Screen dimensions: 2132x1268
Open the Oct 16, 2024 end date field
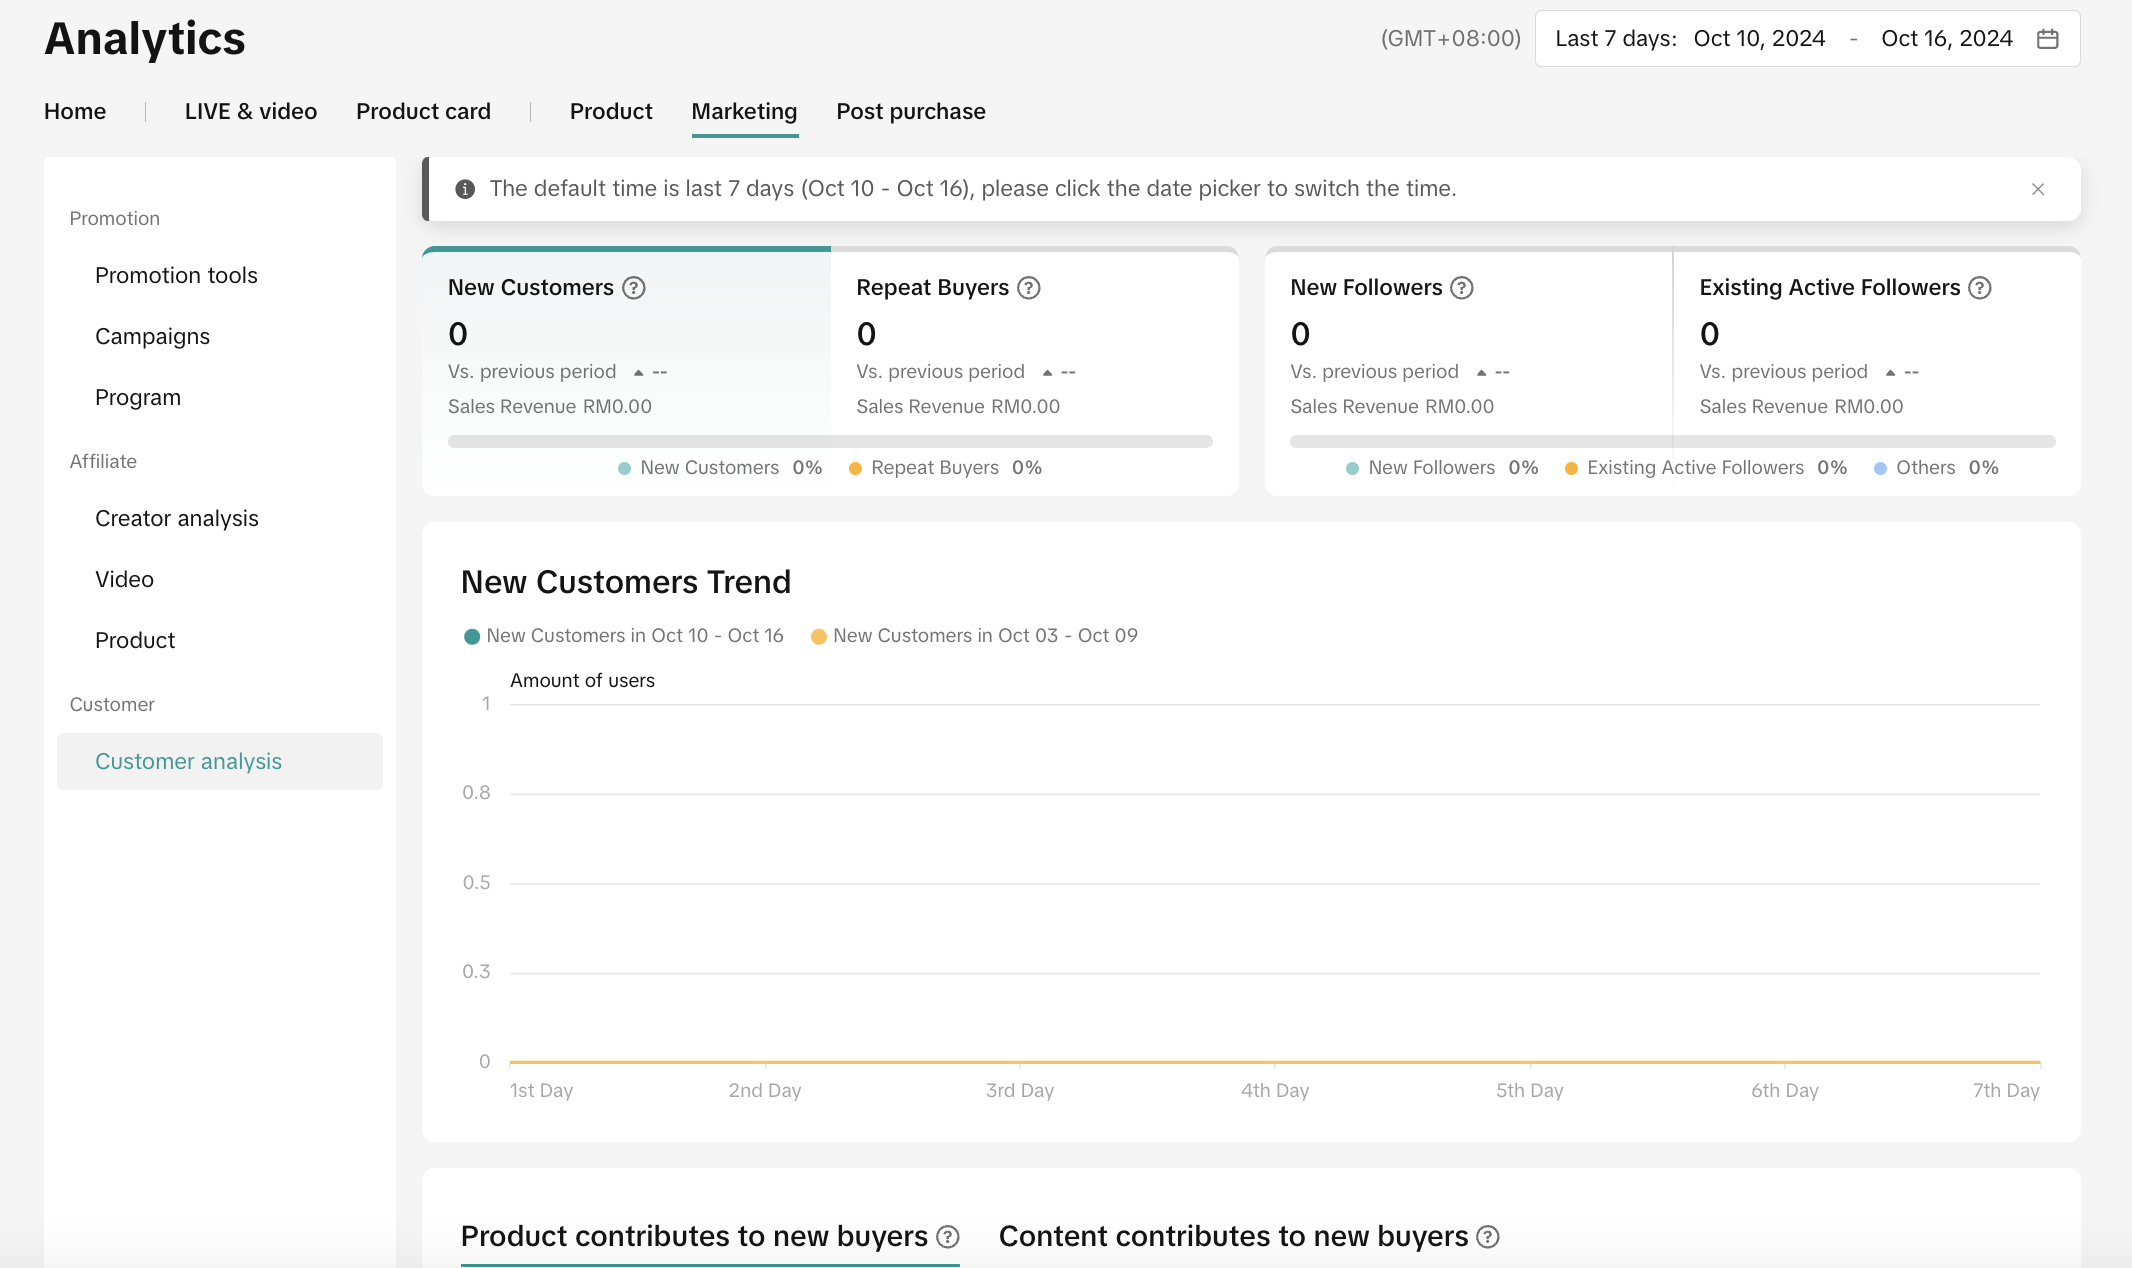pyautogui.click(x=1946, y=39)
